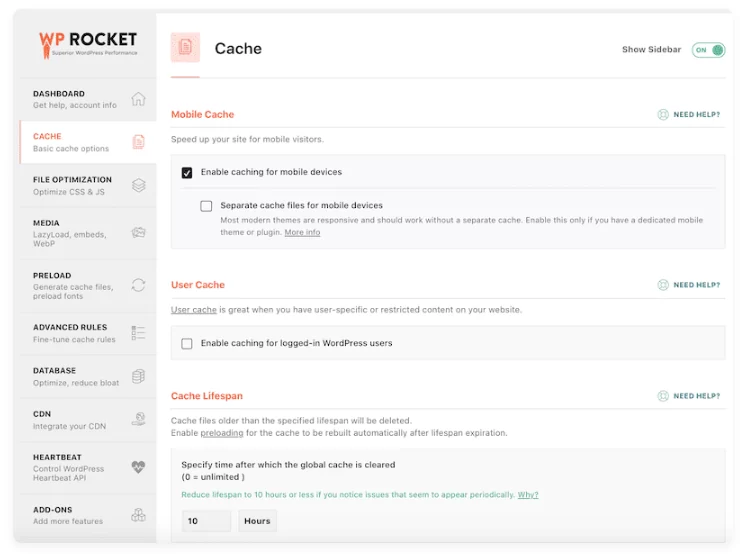Follow the User cache link
This screenshot has height=554, width=747.
[x=194, y=310]
